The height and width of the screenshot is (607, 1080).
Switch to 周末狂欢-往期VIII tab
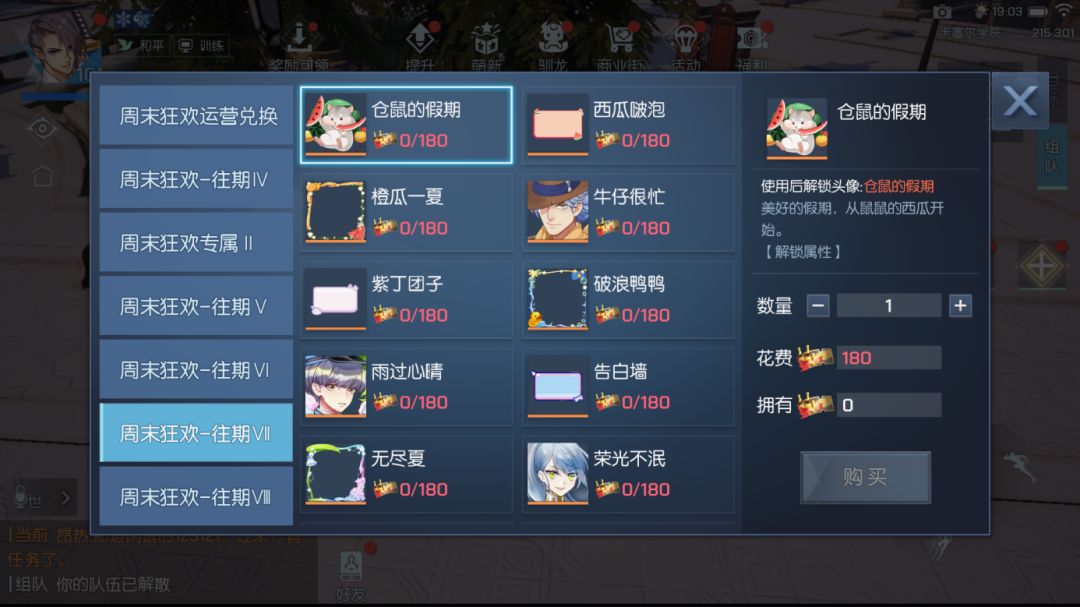tap(196, 497)
